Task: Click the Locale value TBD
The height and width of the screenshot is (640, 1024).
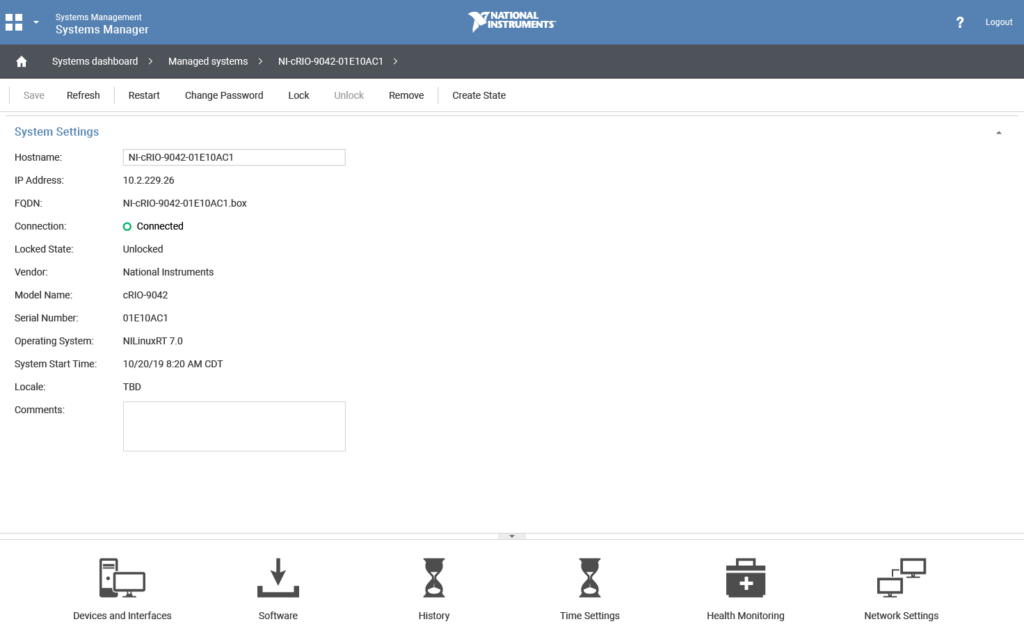Action: tap(132, 387)
